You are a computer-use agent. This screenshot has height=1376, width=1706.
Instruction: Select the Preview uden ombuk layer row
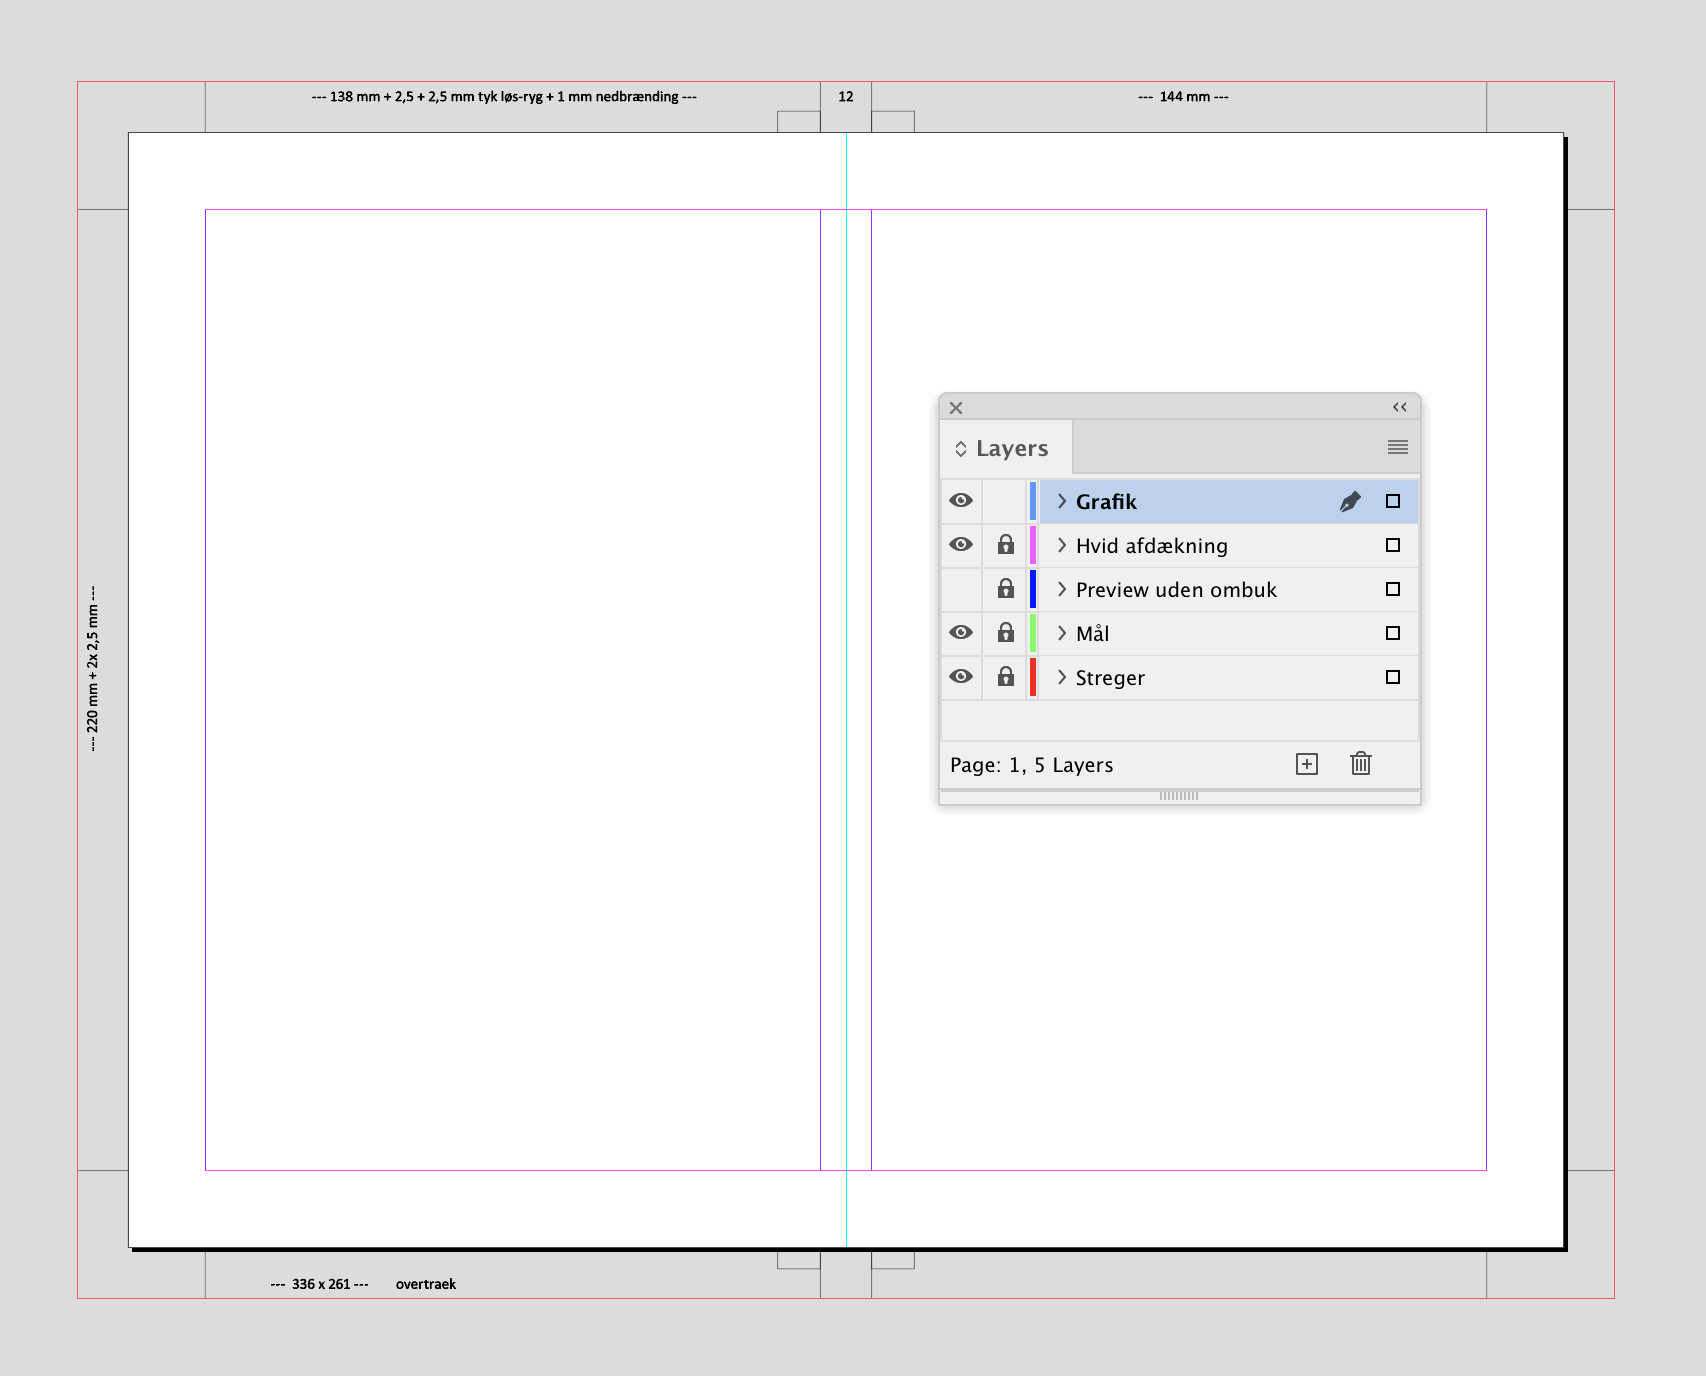tap(1180, 589)
